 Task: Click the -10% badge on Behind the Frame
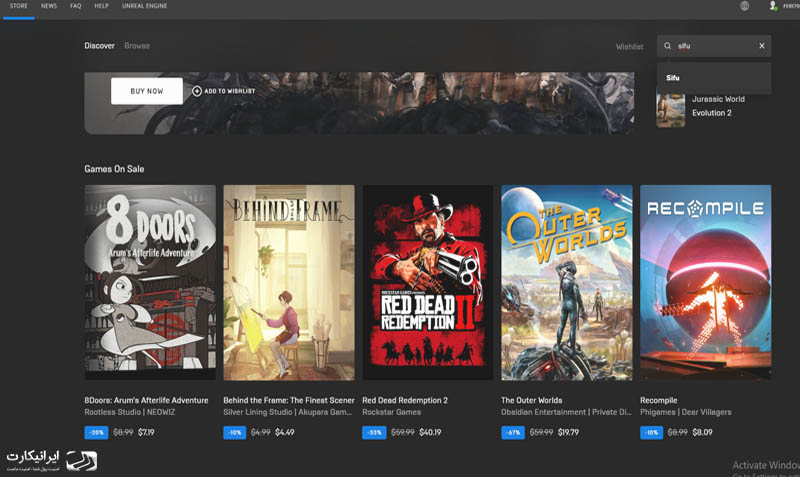[x=235, y=433]
